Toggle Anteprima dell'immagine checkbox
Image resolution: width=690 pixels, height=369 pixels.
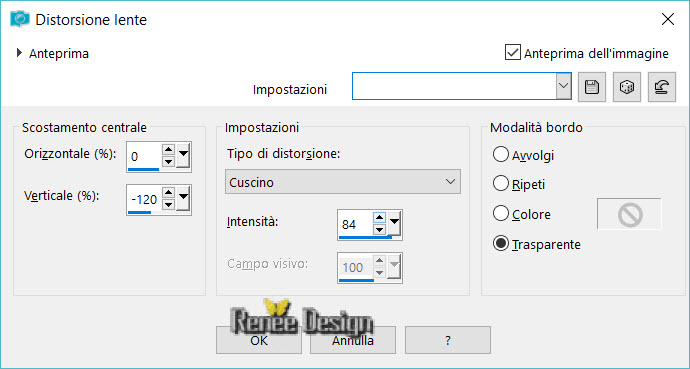click(x=513, y=53)
